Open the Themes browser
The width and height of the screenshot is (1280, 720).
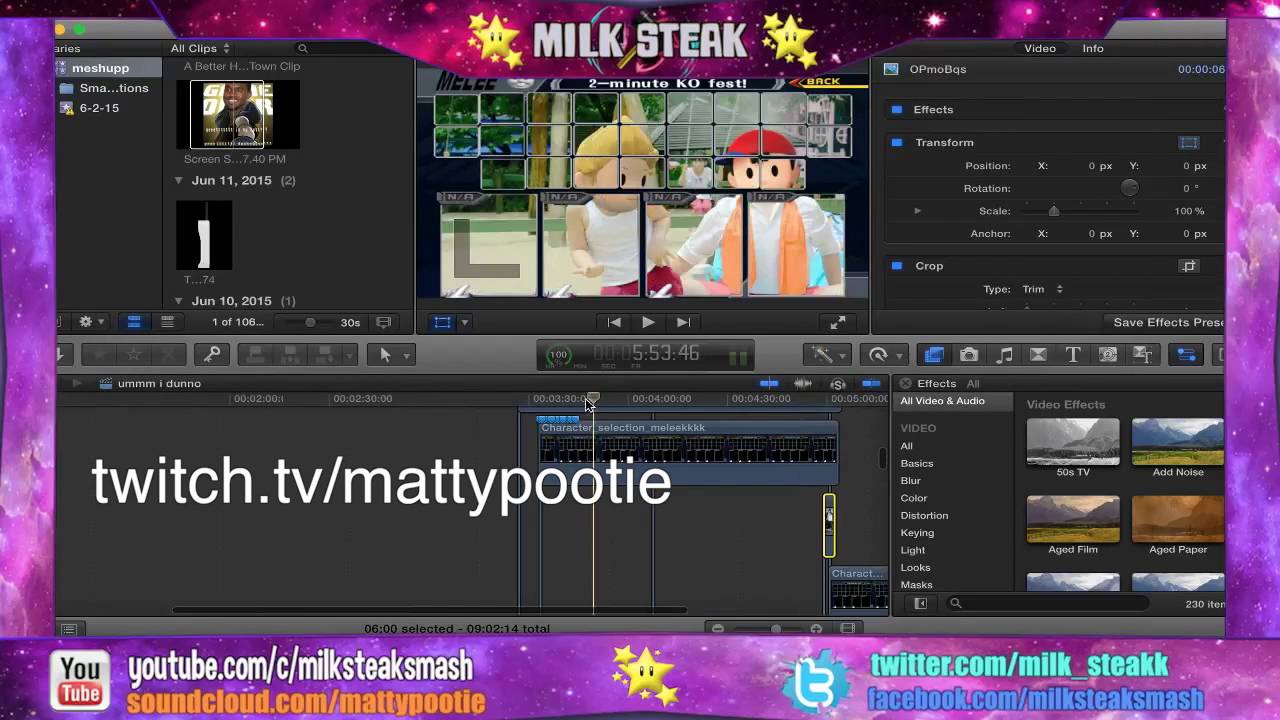pyautogui.click(x=1142, y=354)
